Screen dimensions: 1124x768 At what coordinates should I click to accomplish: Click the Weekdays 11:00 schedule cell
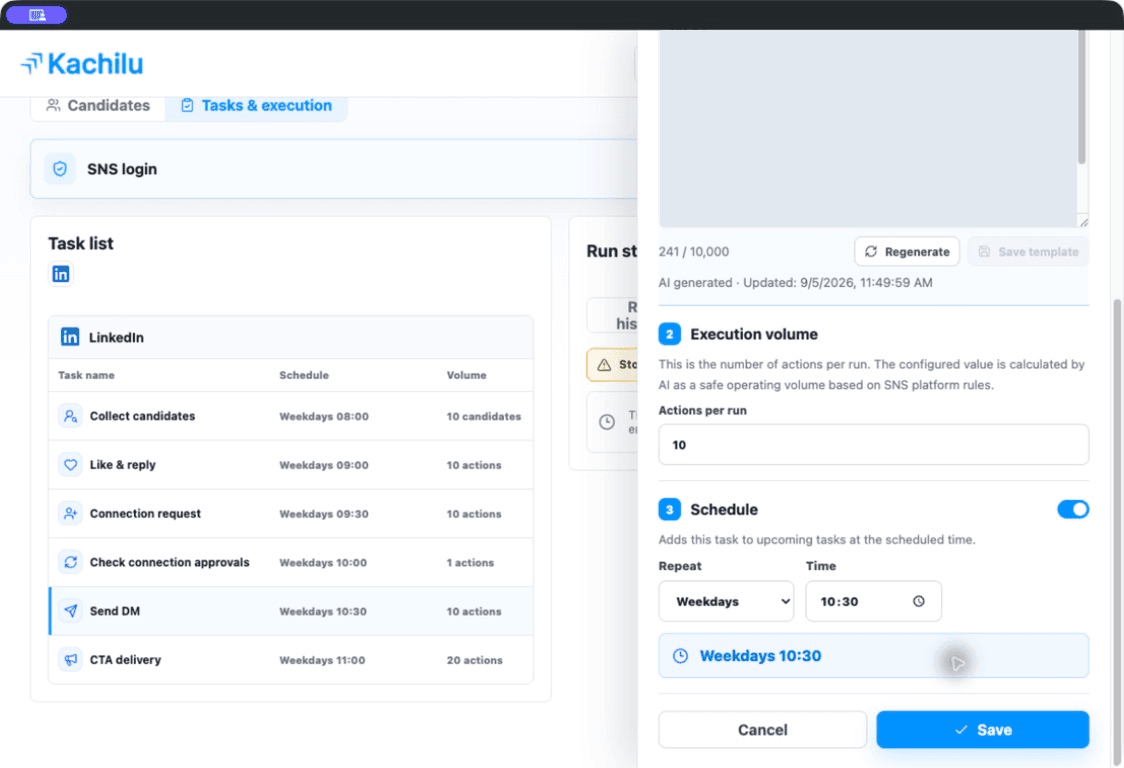click(x=322, y=660)
